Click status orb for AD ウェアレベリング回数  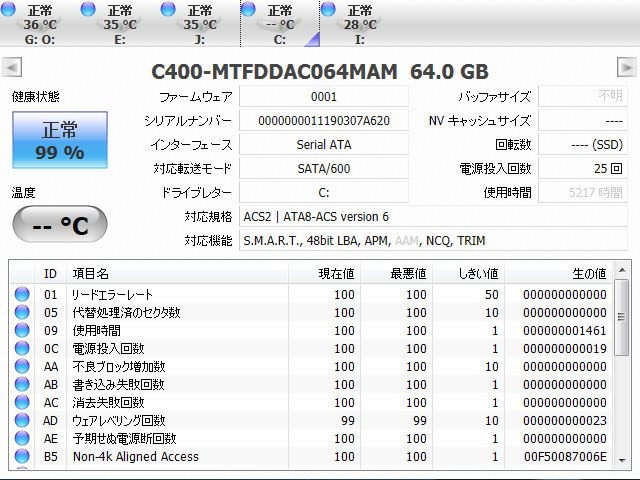click(x=22, y=420)
